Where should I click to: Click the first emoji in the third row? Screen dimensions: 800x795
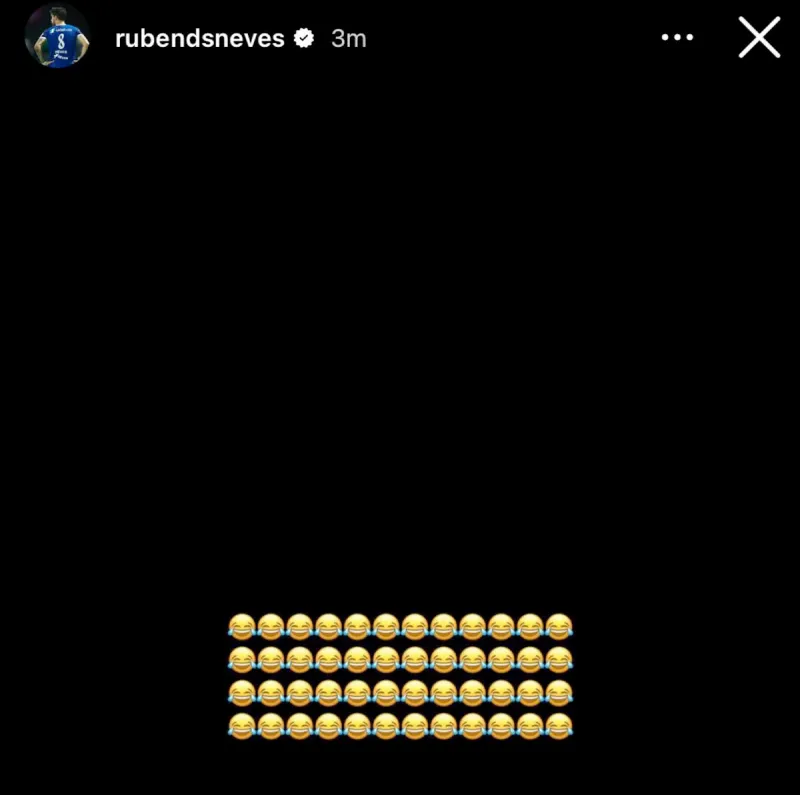[241, 693]
